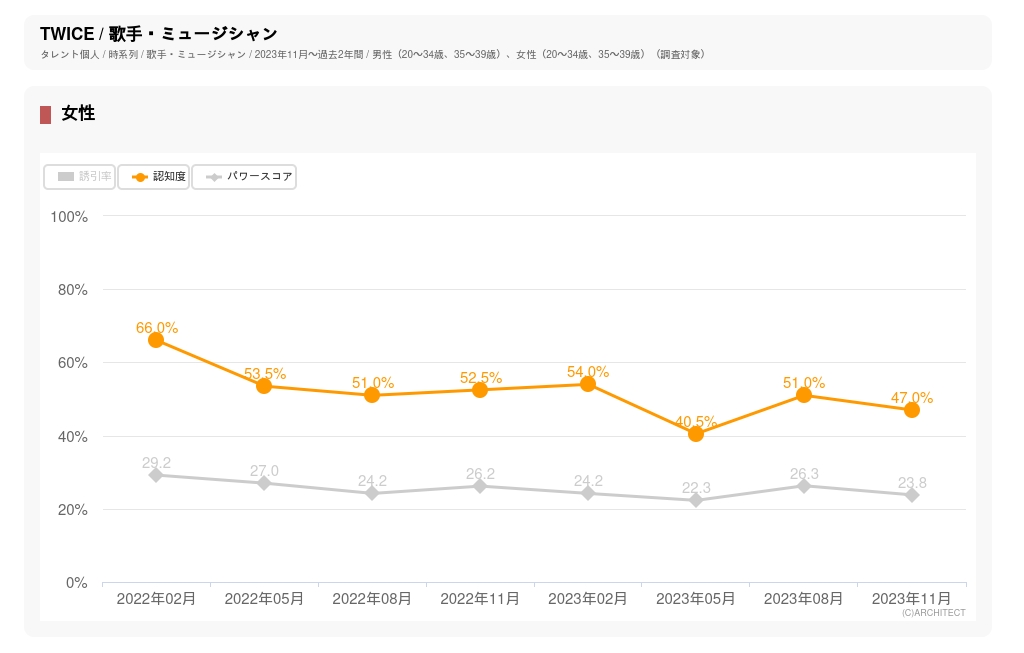Select the 23.8 gray diamond marker
This screenshot has width=1024, height=653.
[912, 495]
